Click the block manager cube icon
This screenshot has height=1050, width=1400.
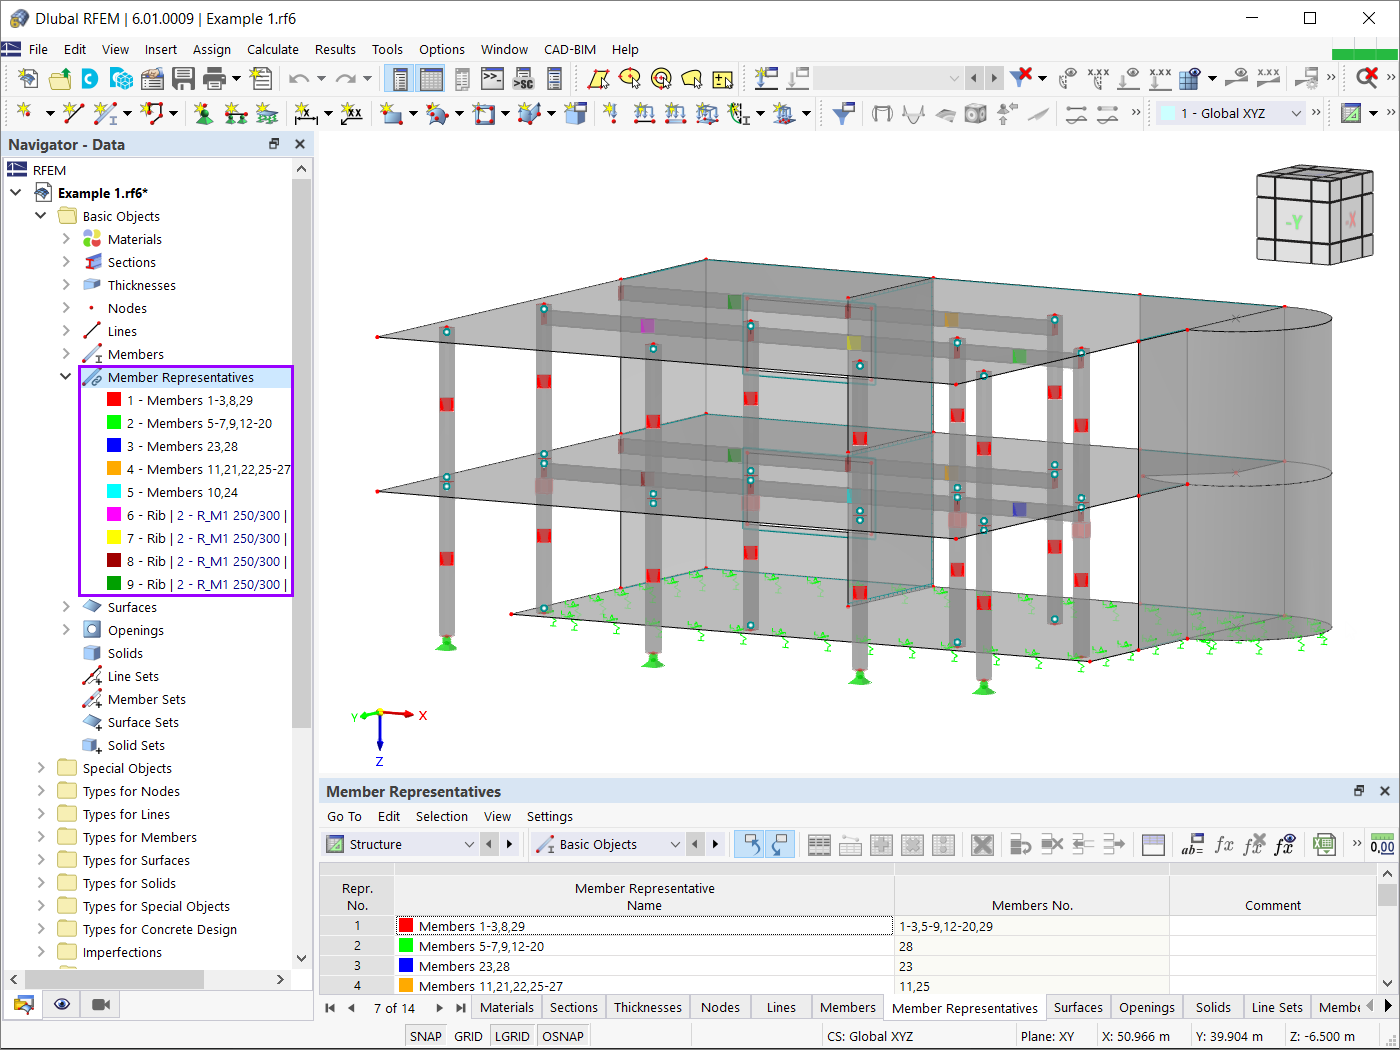tap(121, 78)
